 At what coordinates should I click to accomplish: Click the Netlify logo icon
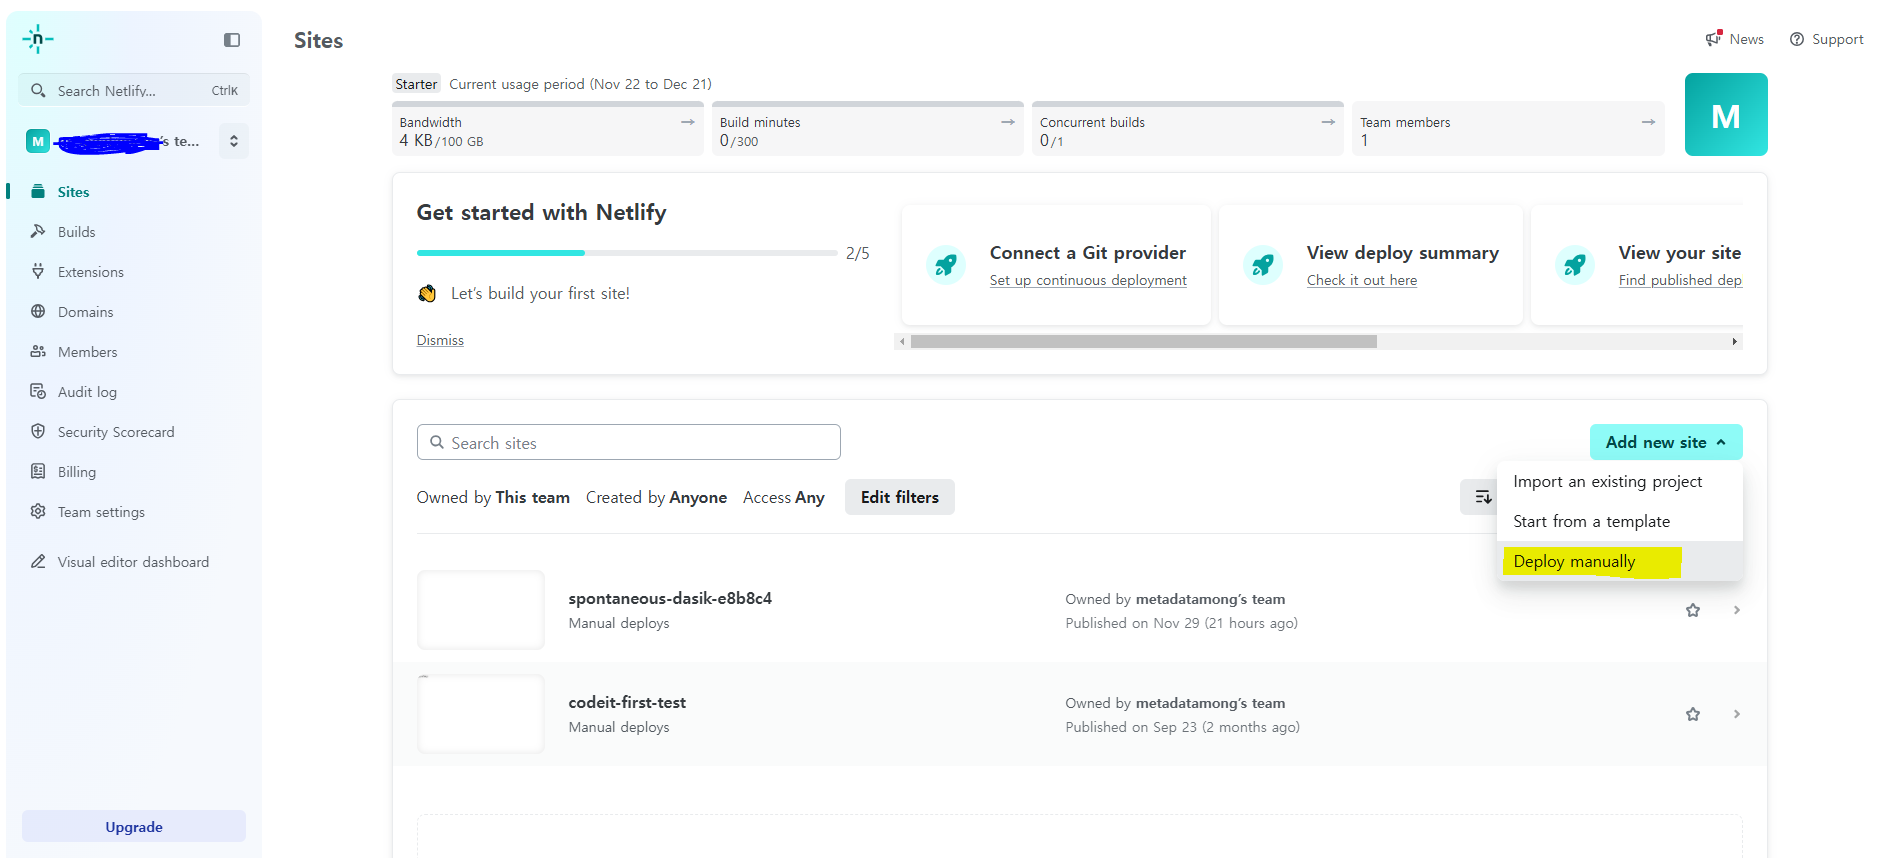click(38, 39)
